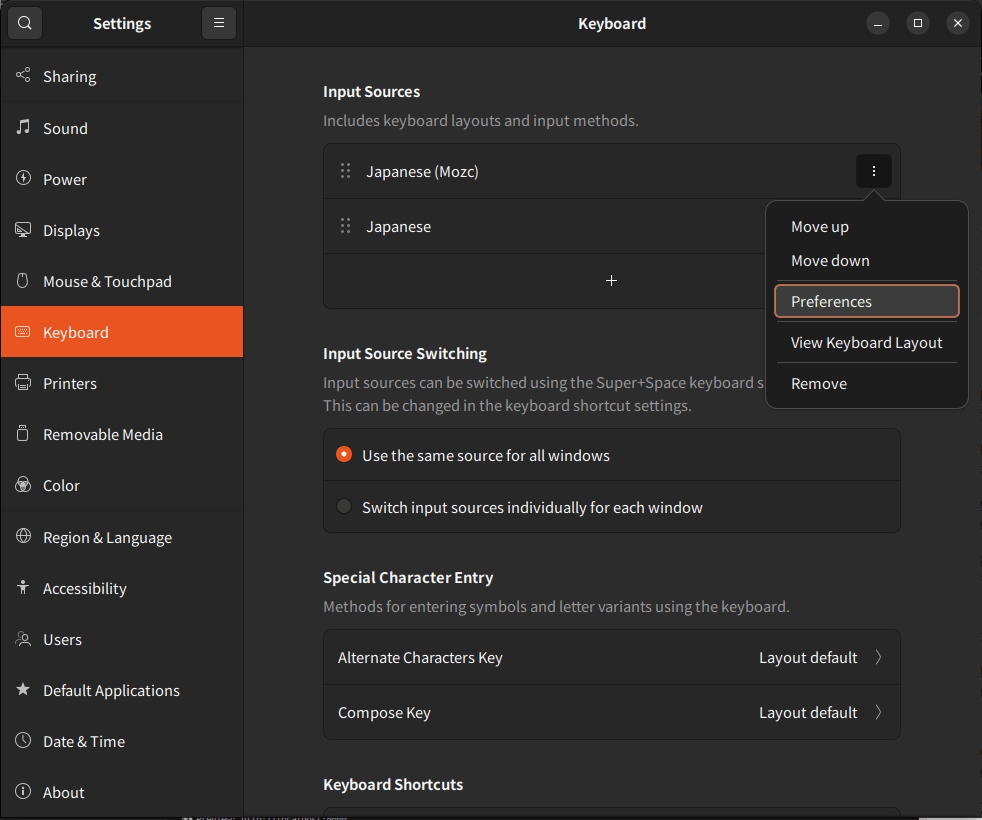Screen dimensions: 982x820
Task: Click the Displays monitor icon in sidebar
Action: 24,230
